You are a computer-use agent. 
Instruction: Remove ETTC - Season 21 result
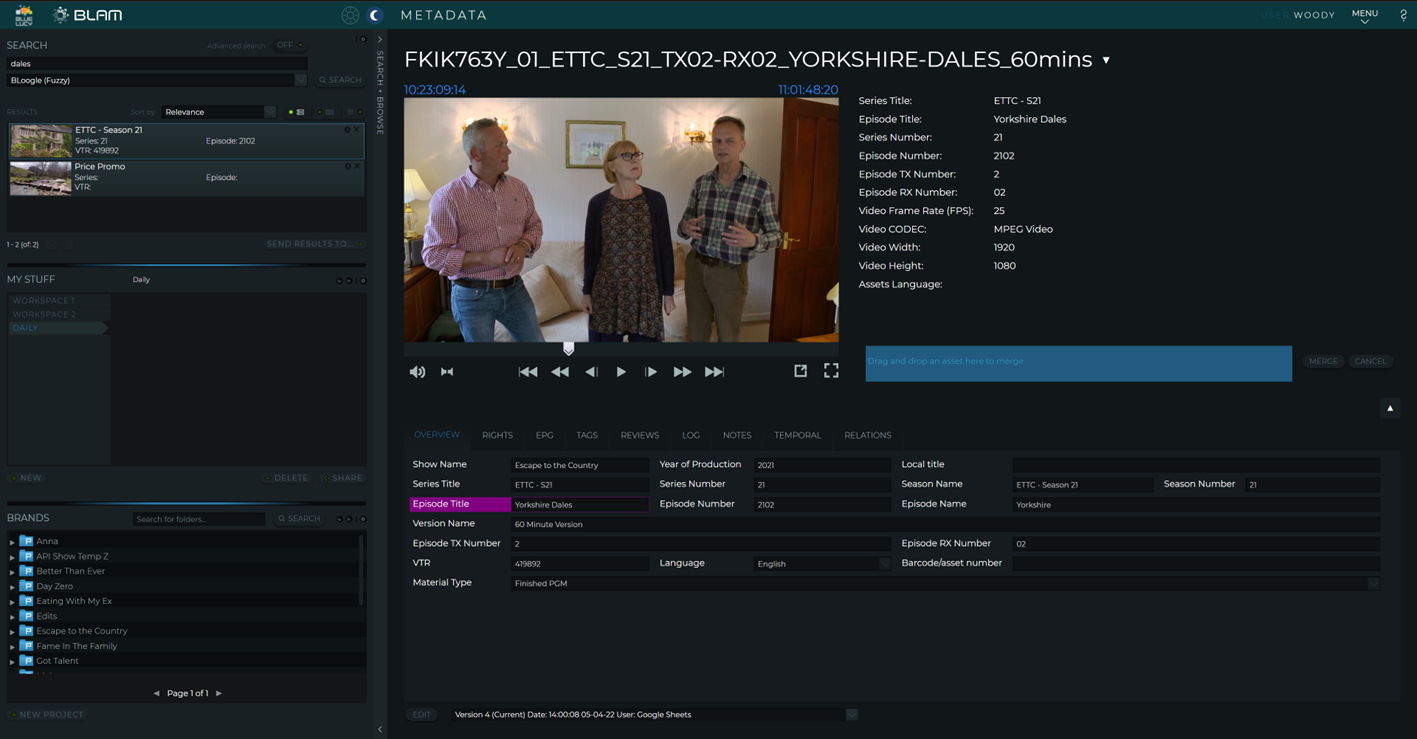pyautogui.click(x=356, y=130)
